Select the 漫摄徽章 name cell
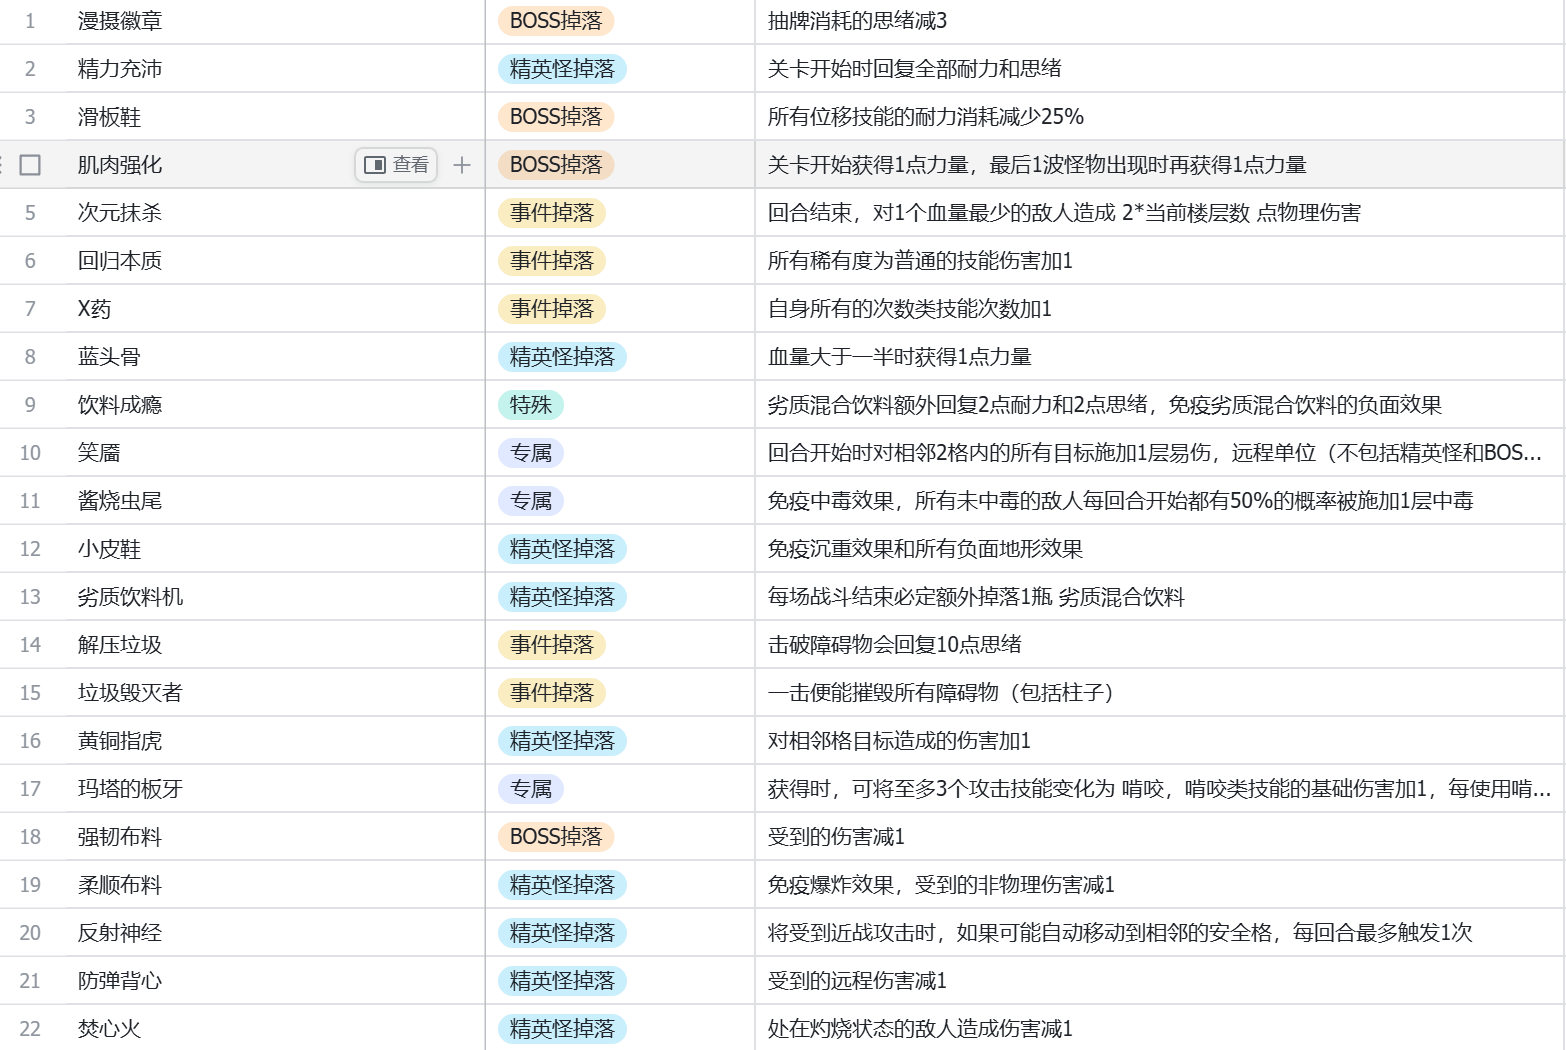 tap(275, 21)
